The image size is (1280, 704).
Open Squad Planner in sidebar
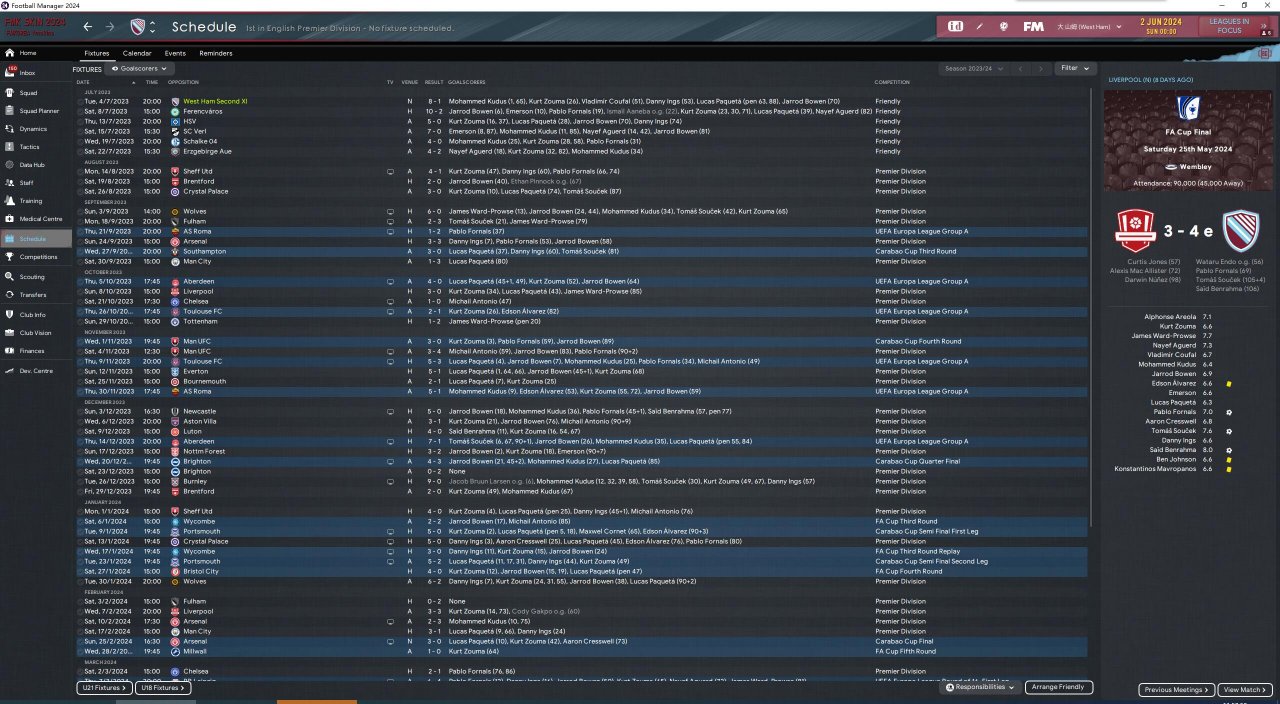(36, 111)
